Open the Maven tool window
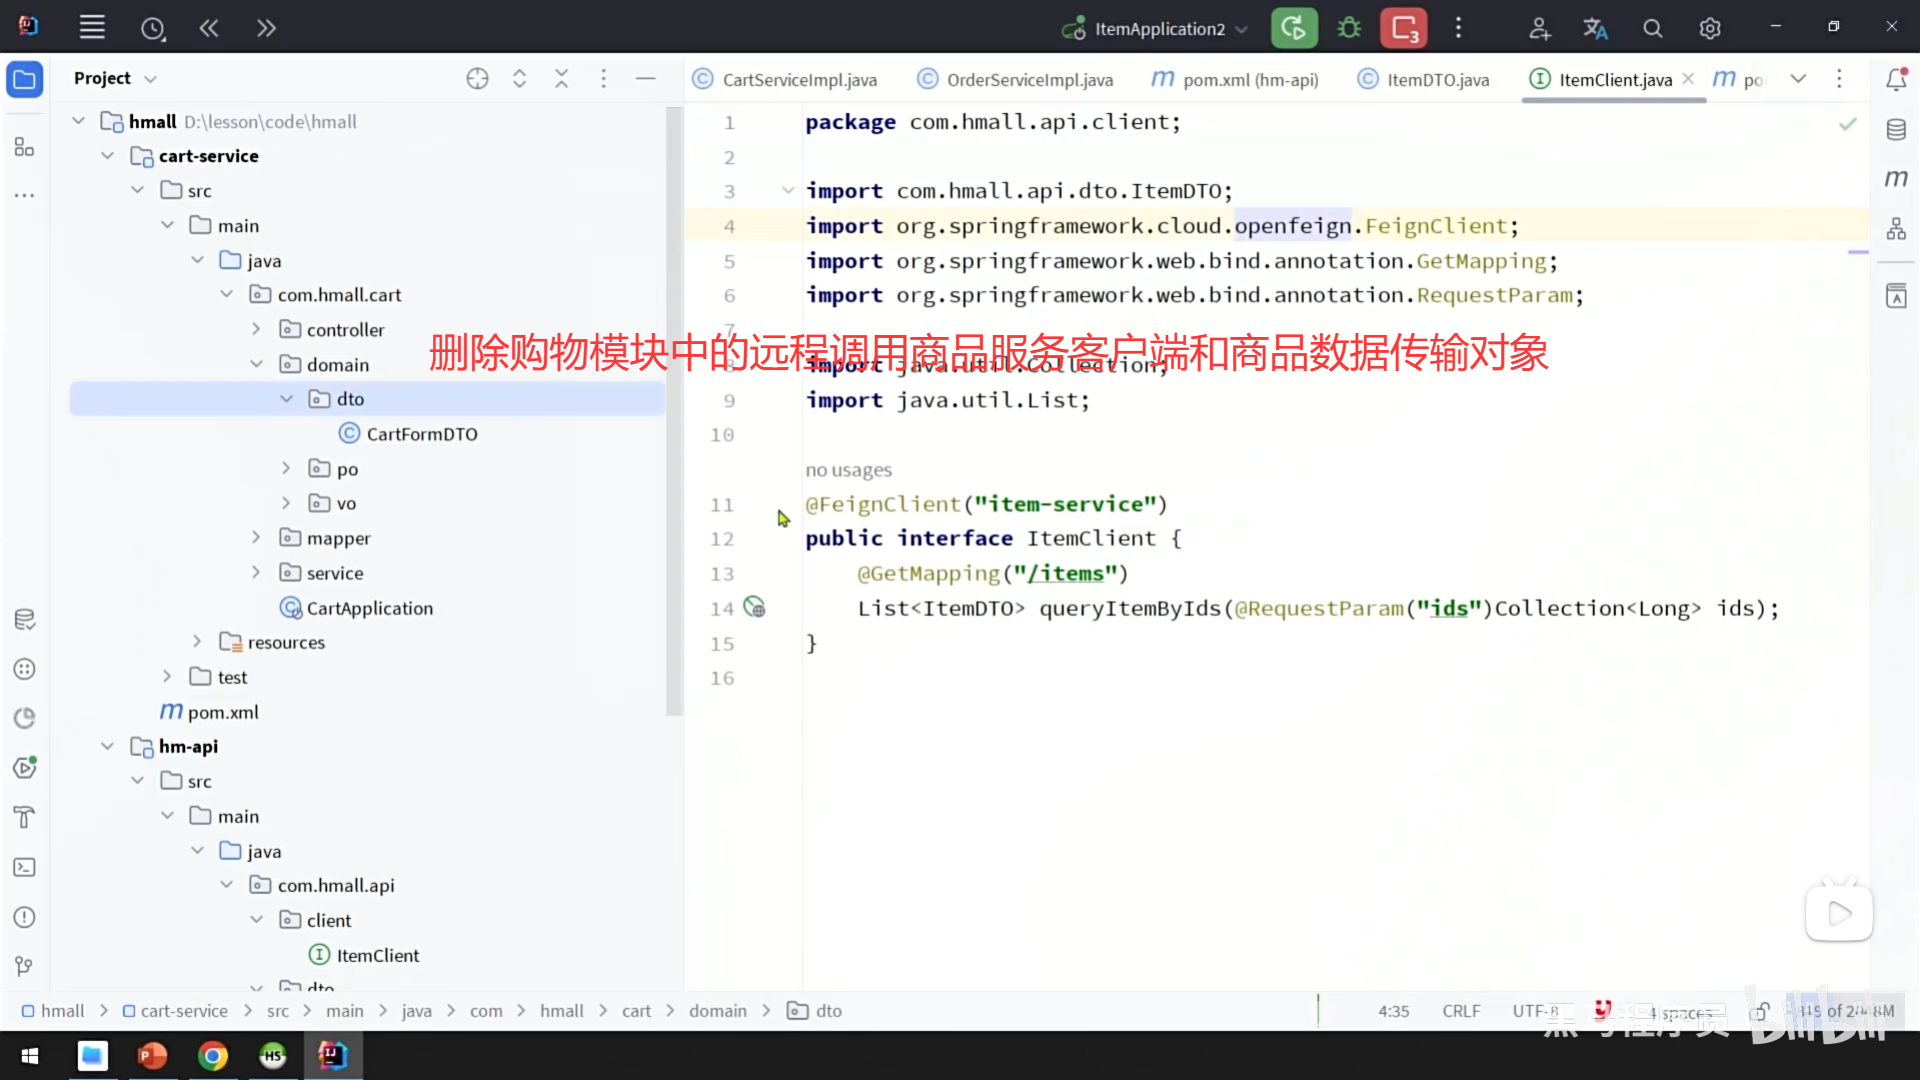The height and width of the screenshot is (1080, 1920). point(1896,179)
